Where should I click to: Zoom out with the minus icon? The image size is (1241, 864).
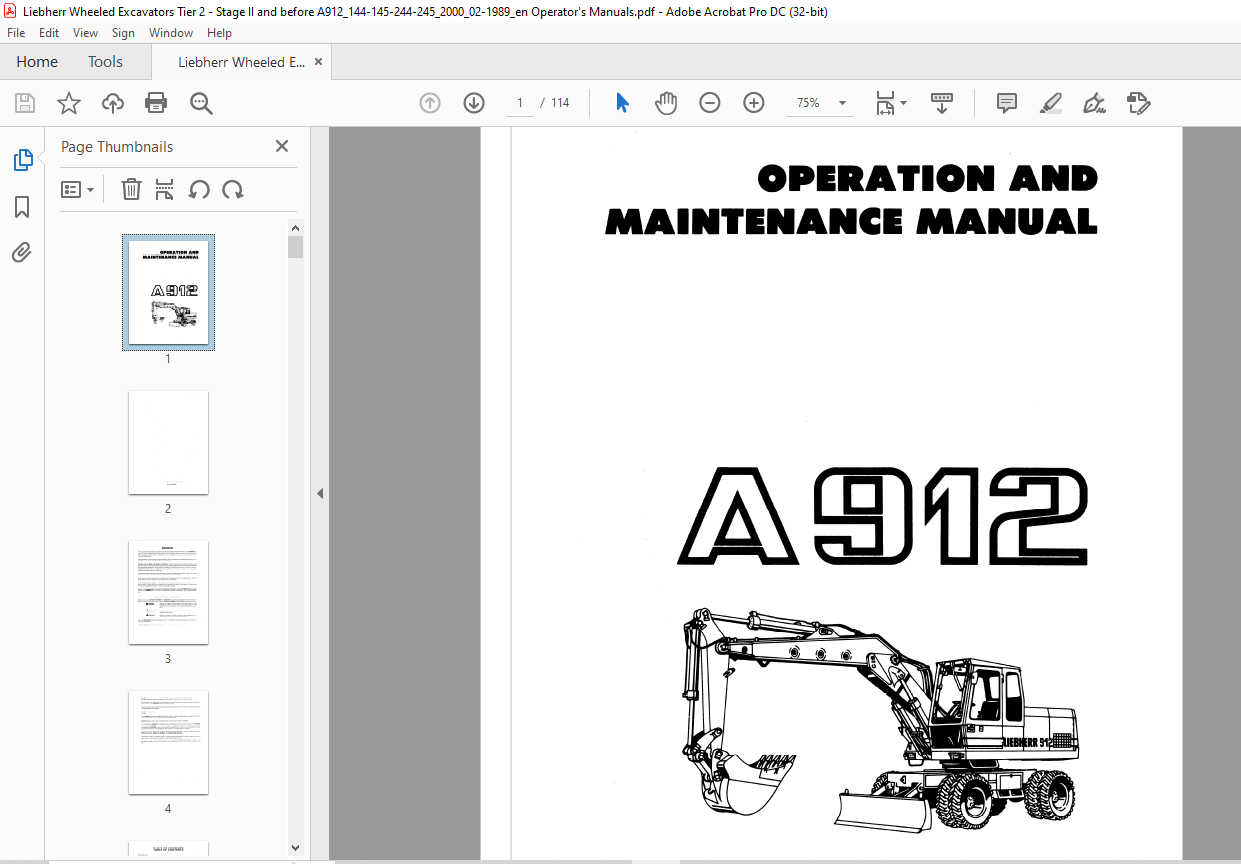[x=710, y=103]
